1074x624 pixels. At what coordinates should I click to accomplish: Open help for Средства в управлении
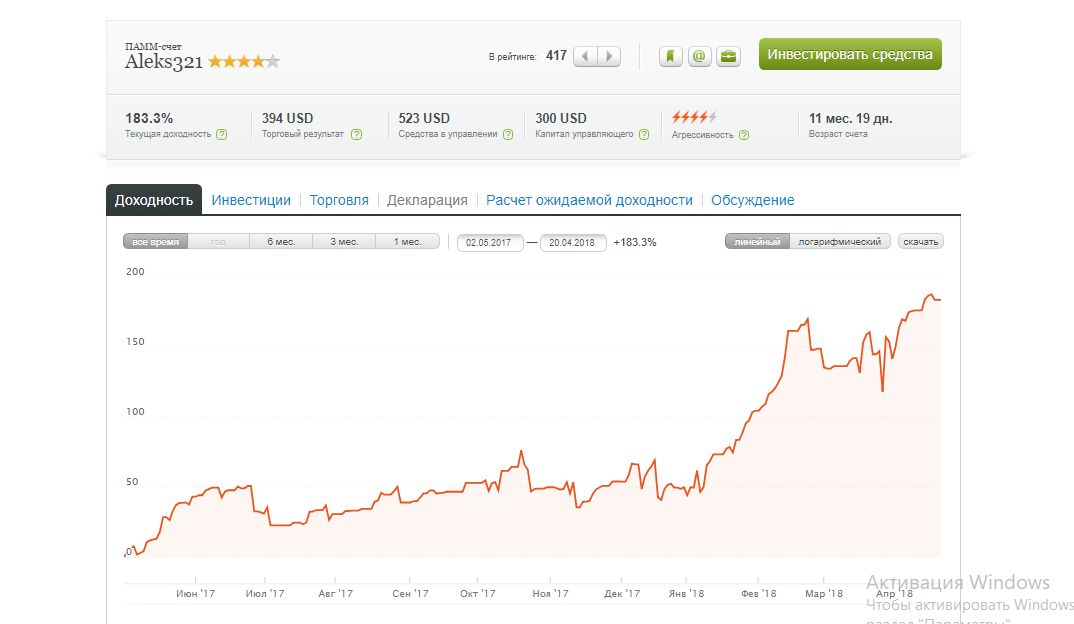point(508,134)
